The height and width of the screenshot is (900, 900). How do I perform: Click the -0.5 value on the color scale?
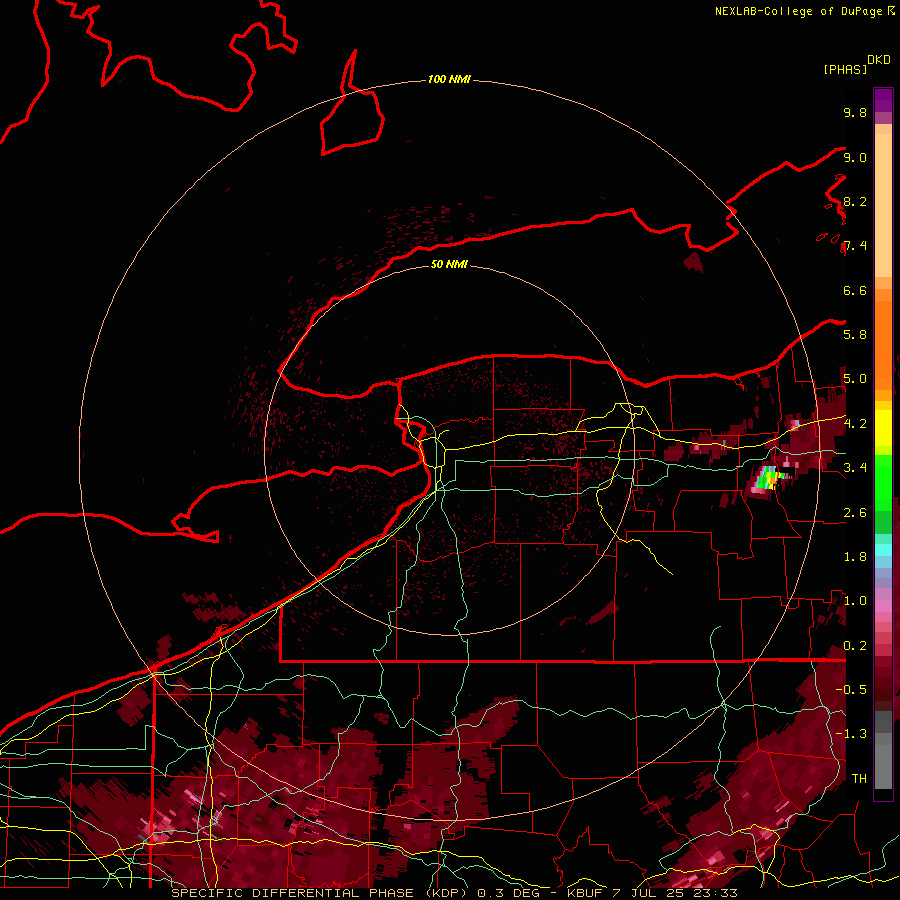pyautogui.click(x=853, y=690)
